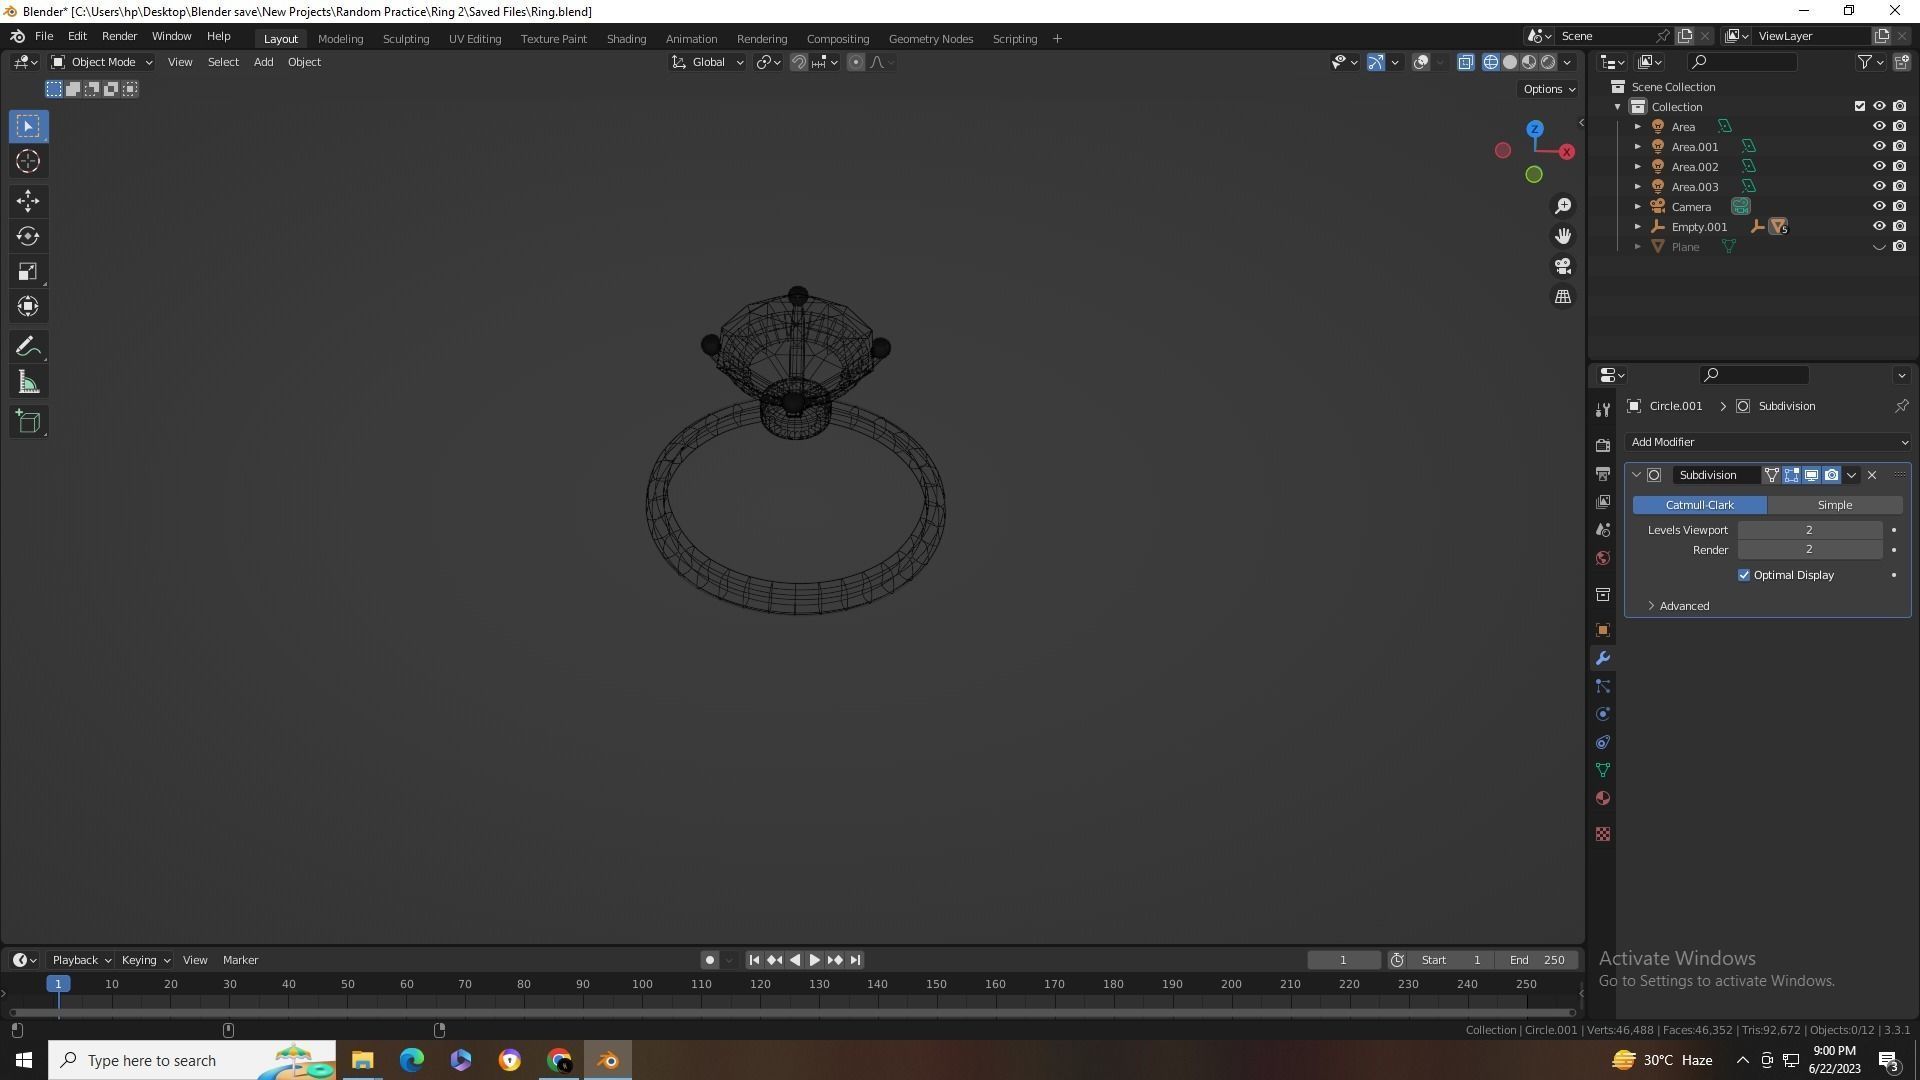Hide Area.001 light in viewport

[1879, 146]
